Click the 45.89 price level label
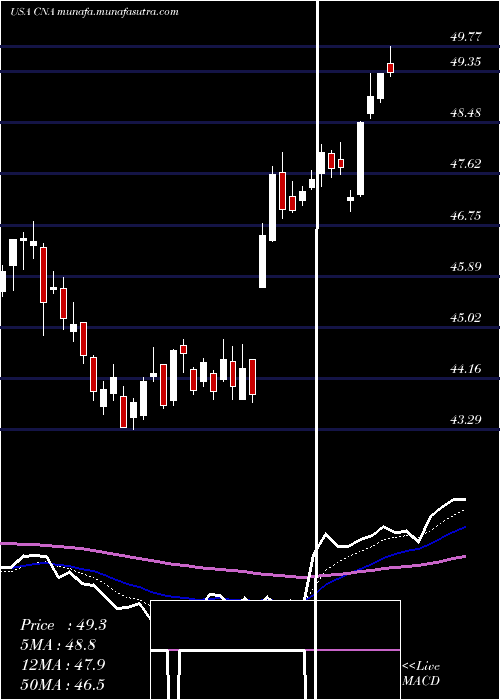 tap(466, 267)
